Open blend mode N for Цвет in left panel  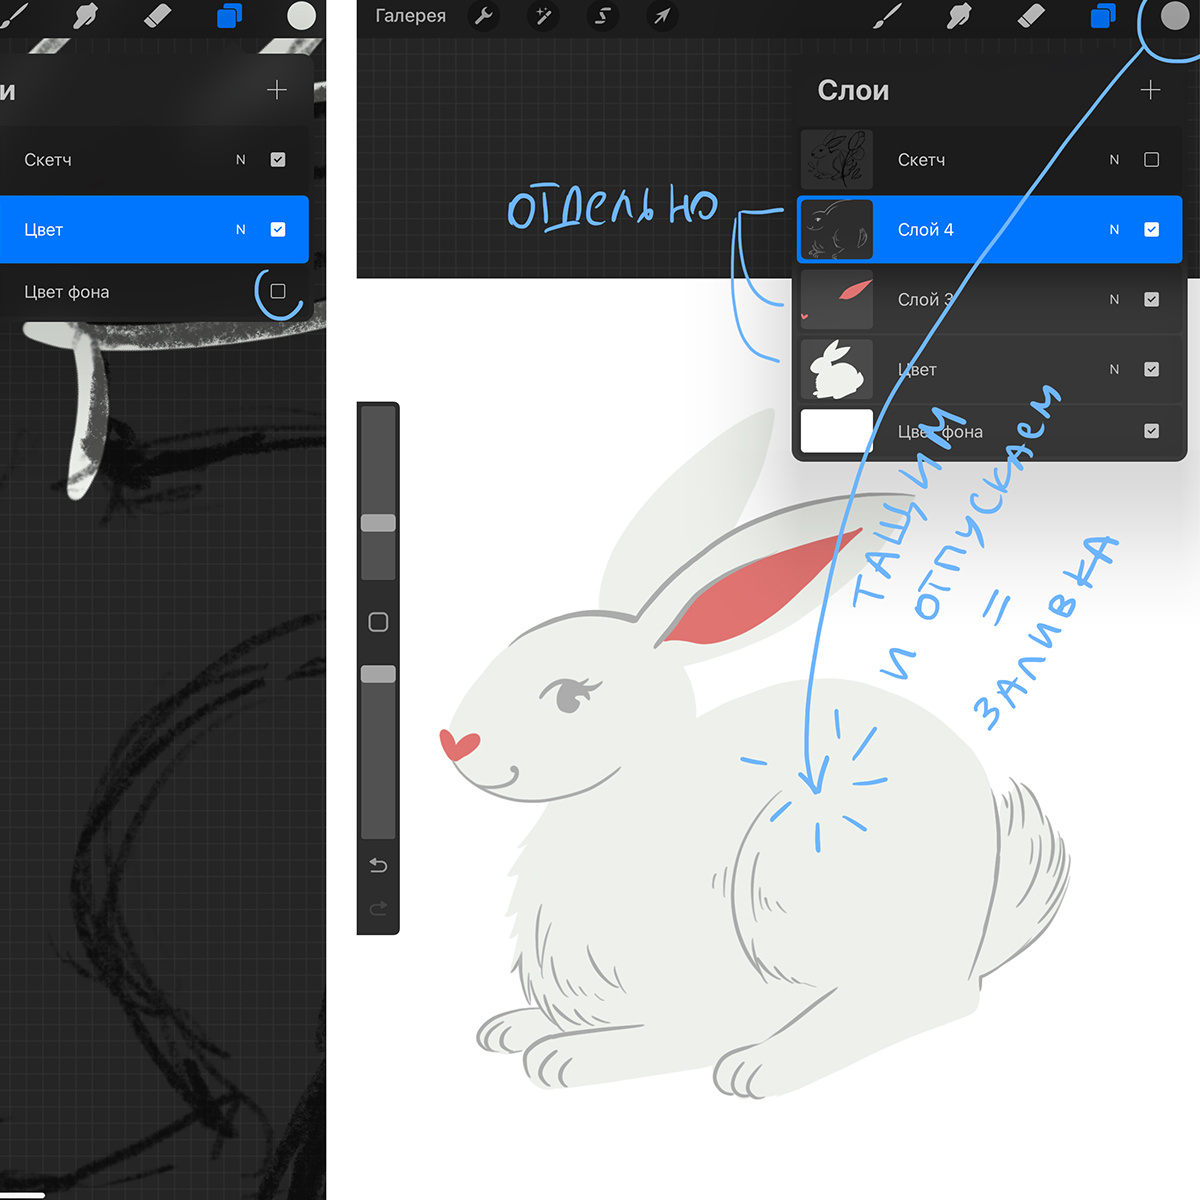coord(240,230)
